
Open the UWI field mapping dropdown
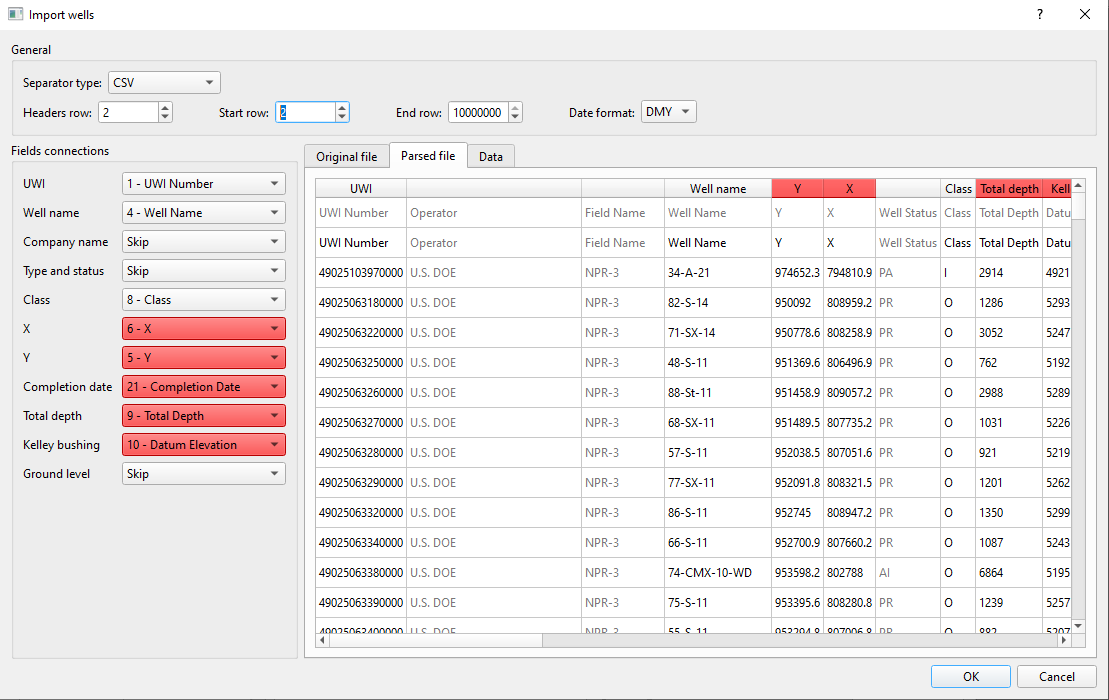click(x=203, y=183)
